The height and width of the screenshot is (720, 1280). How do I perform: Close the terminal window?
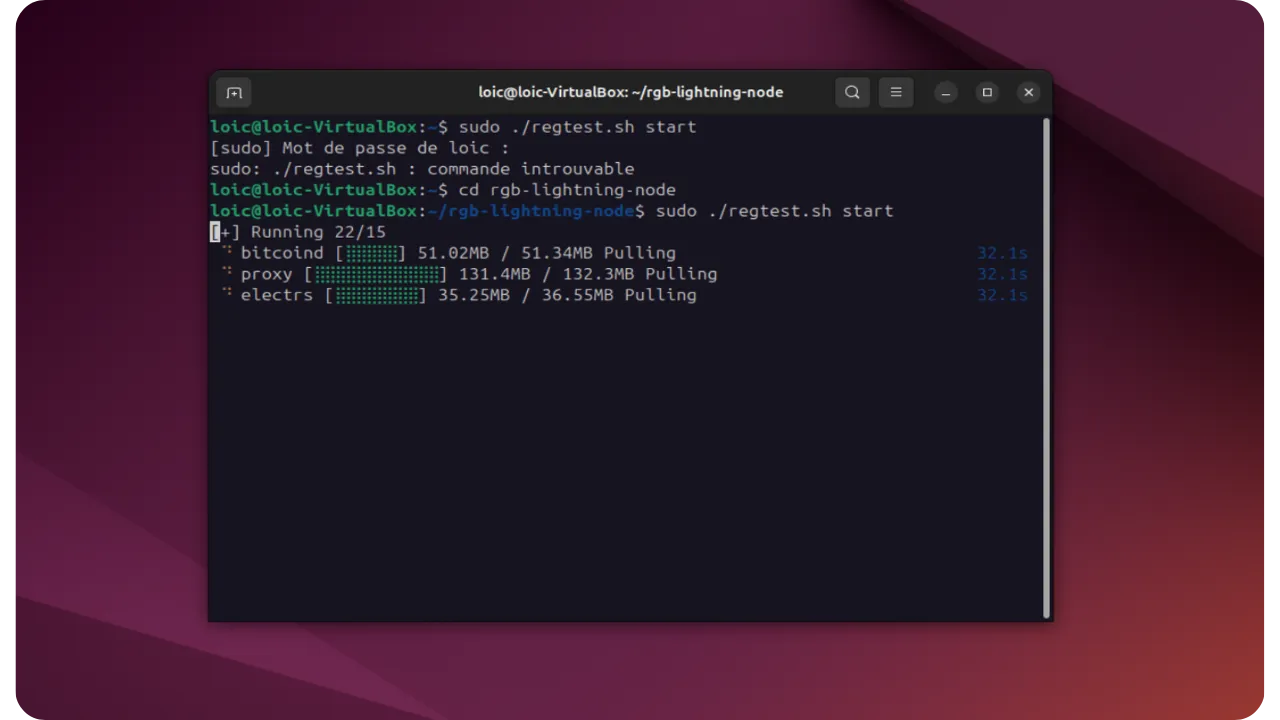click(1028, 92)
